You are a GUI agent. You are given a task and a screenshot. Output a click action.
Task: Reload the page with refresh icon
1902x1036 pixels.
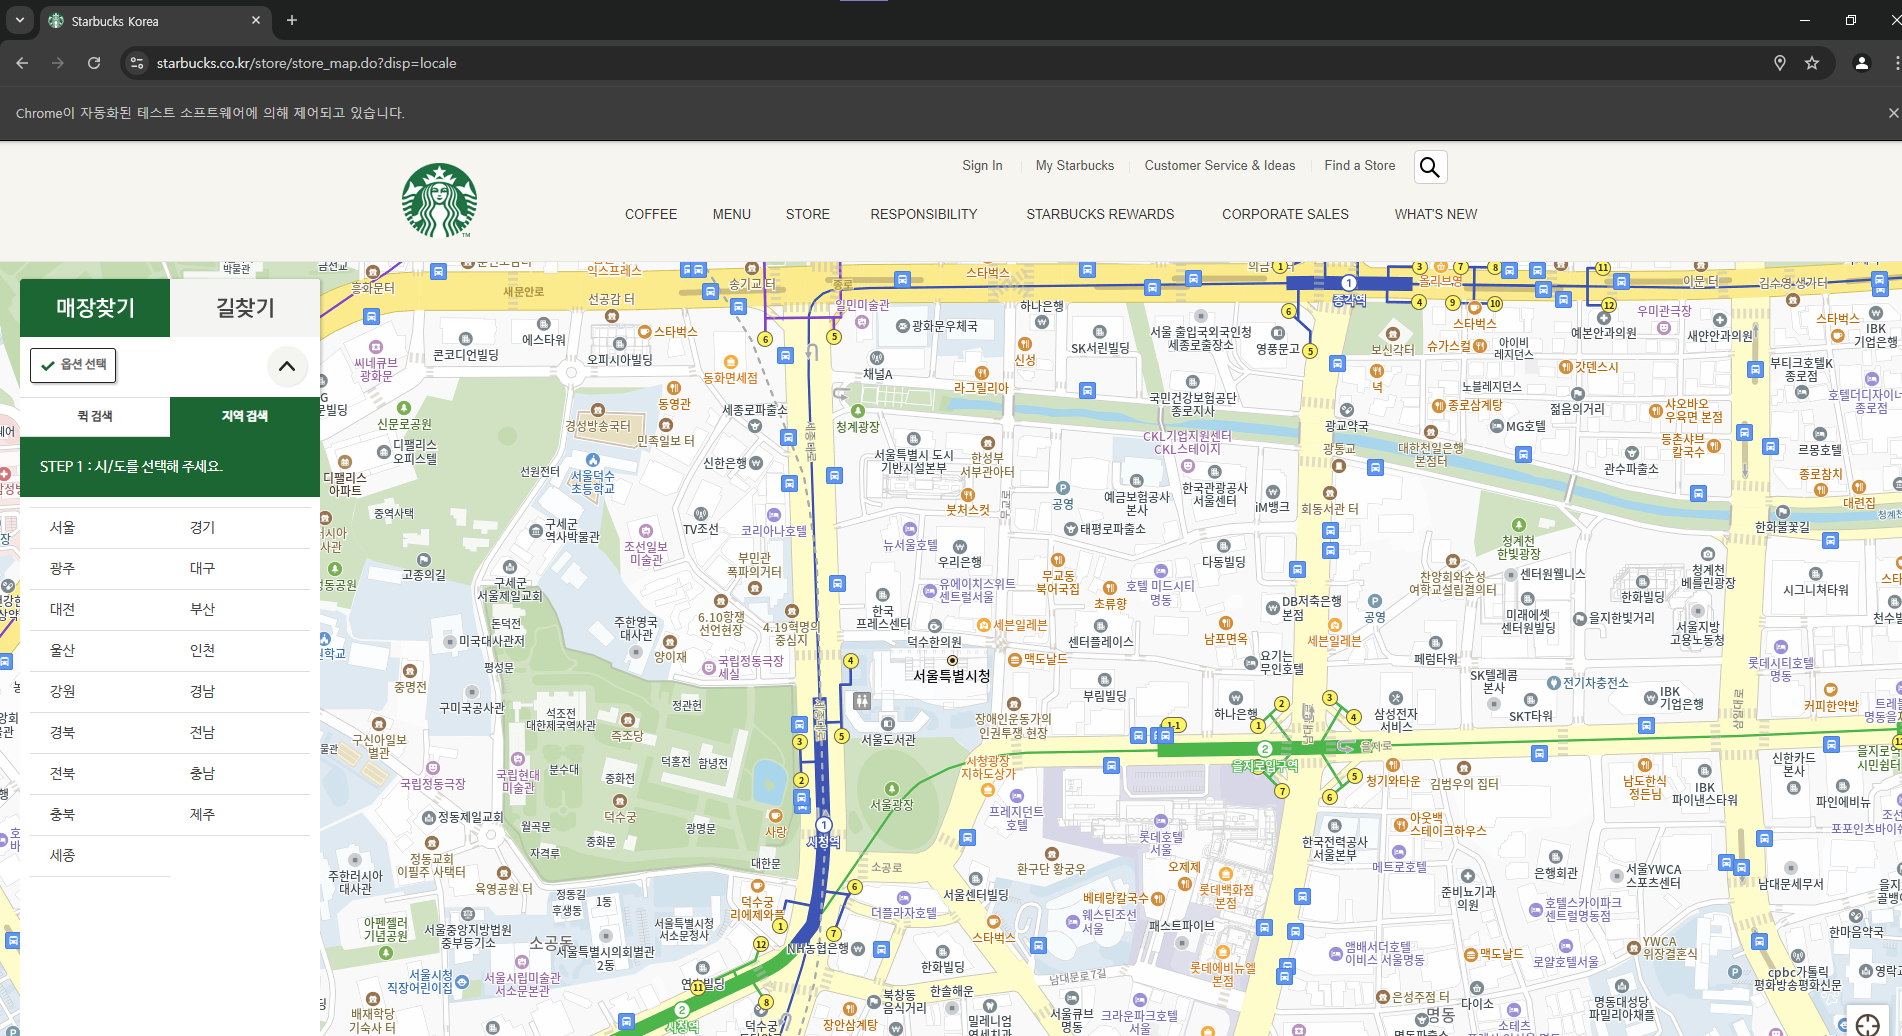click(x=94, y=63)
